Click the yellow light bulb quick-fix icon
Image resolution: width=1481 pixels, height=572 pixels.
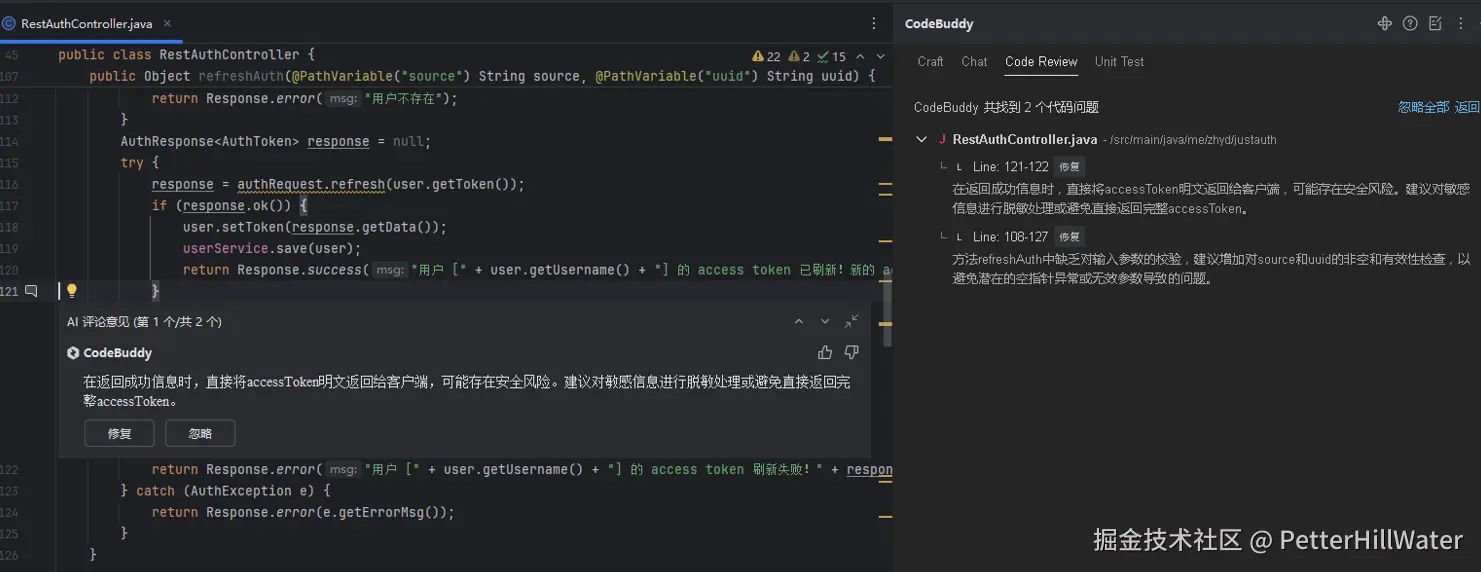point(71,291)
